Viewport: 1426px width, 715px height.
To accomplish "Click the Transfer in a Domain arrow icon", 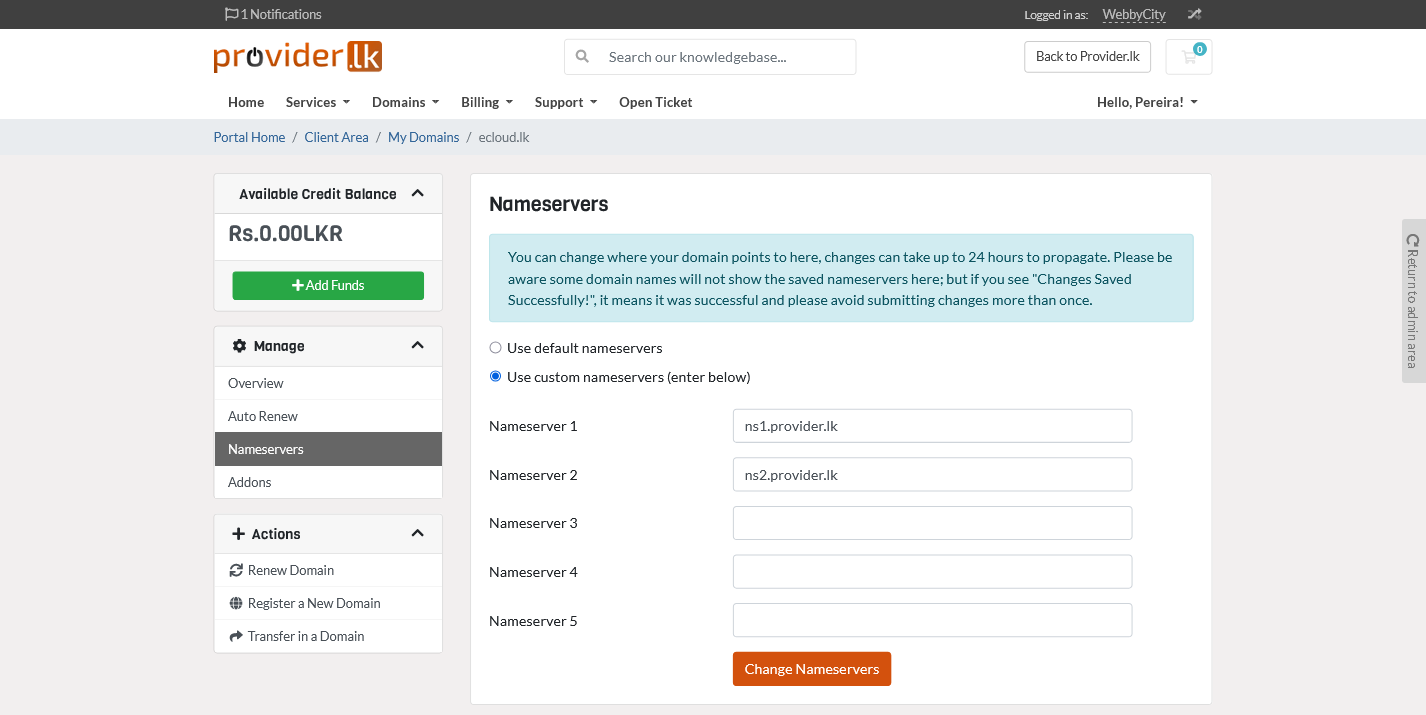I will point(236,636).
